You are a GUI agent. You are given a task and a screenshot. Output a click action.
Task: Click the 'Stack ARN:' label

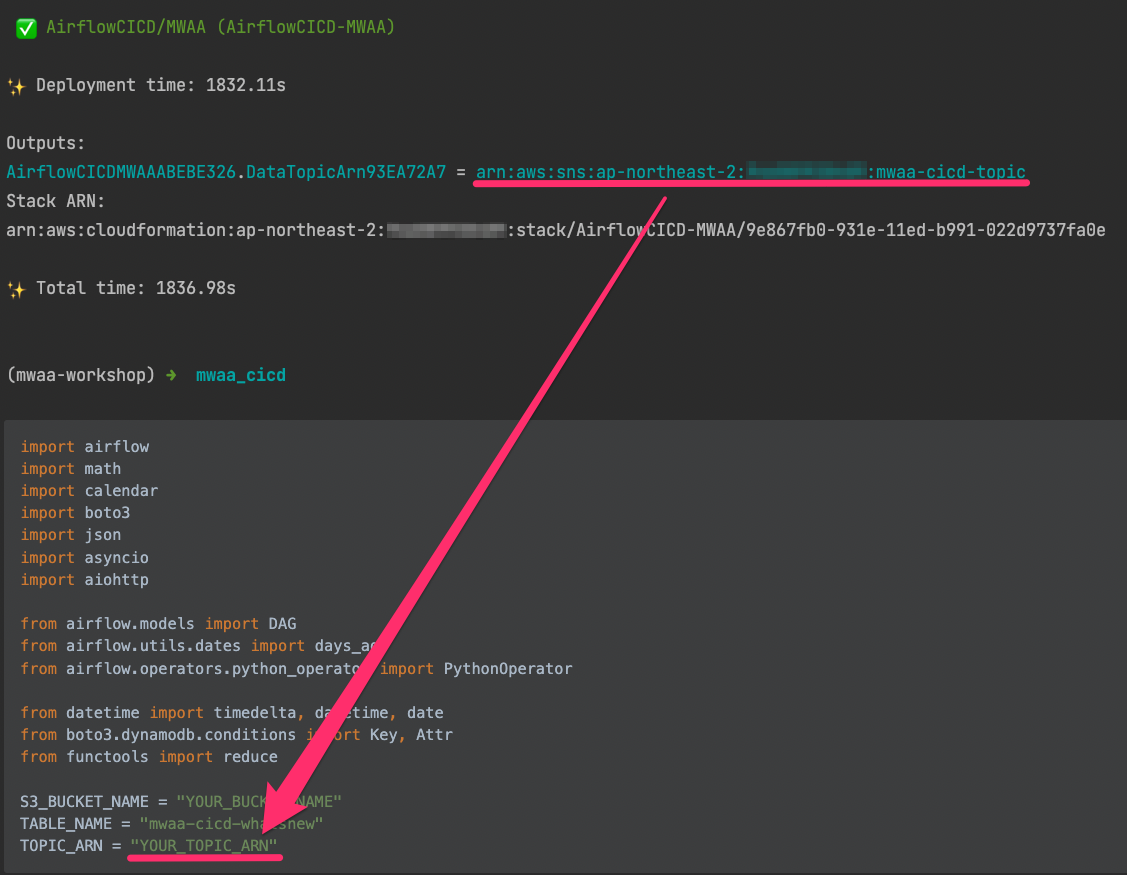(55, 201)
